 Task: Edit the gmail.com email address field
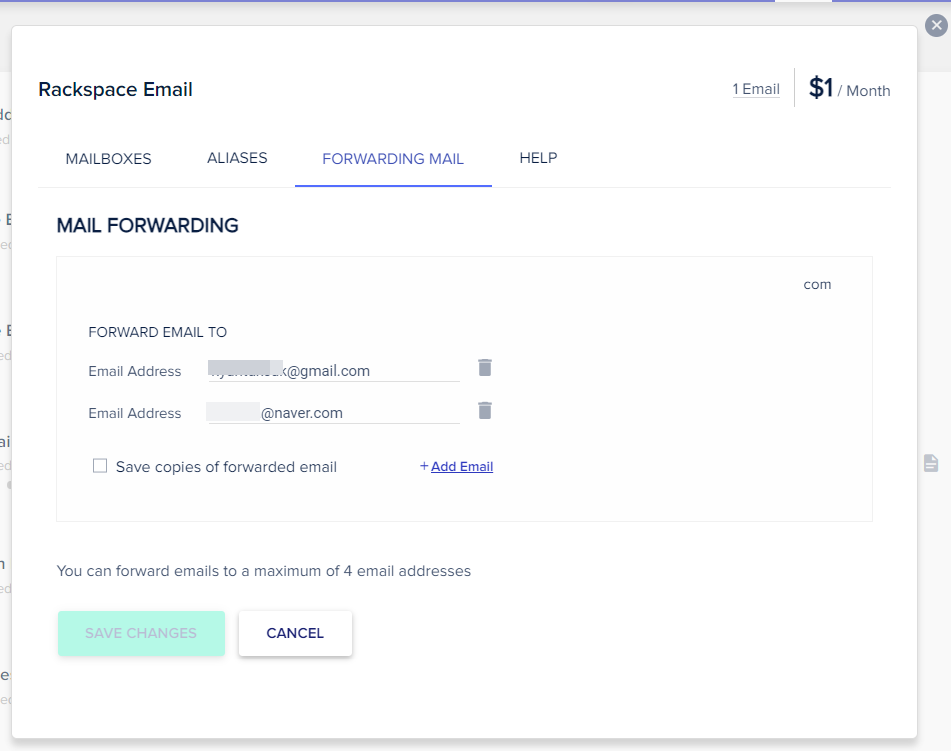tap(334, 370)
